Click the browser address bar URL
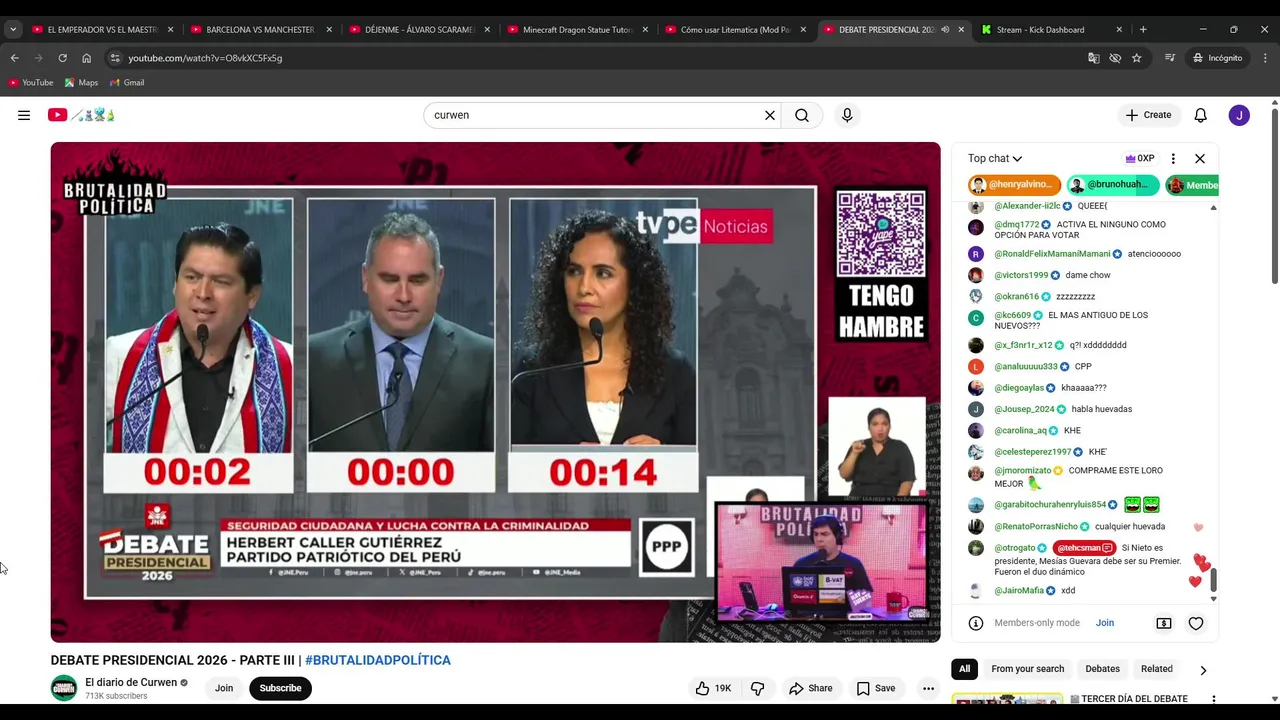 coord(205,58)
